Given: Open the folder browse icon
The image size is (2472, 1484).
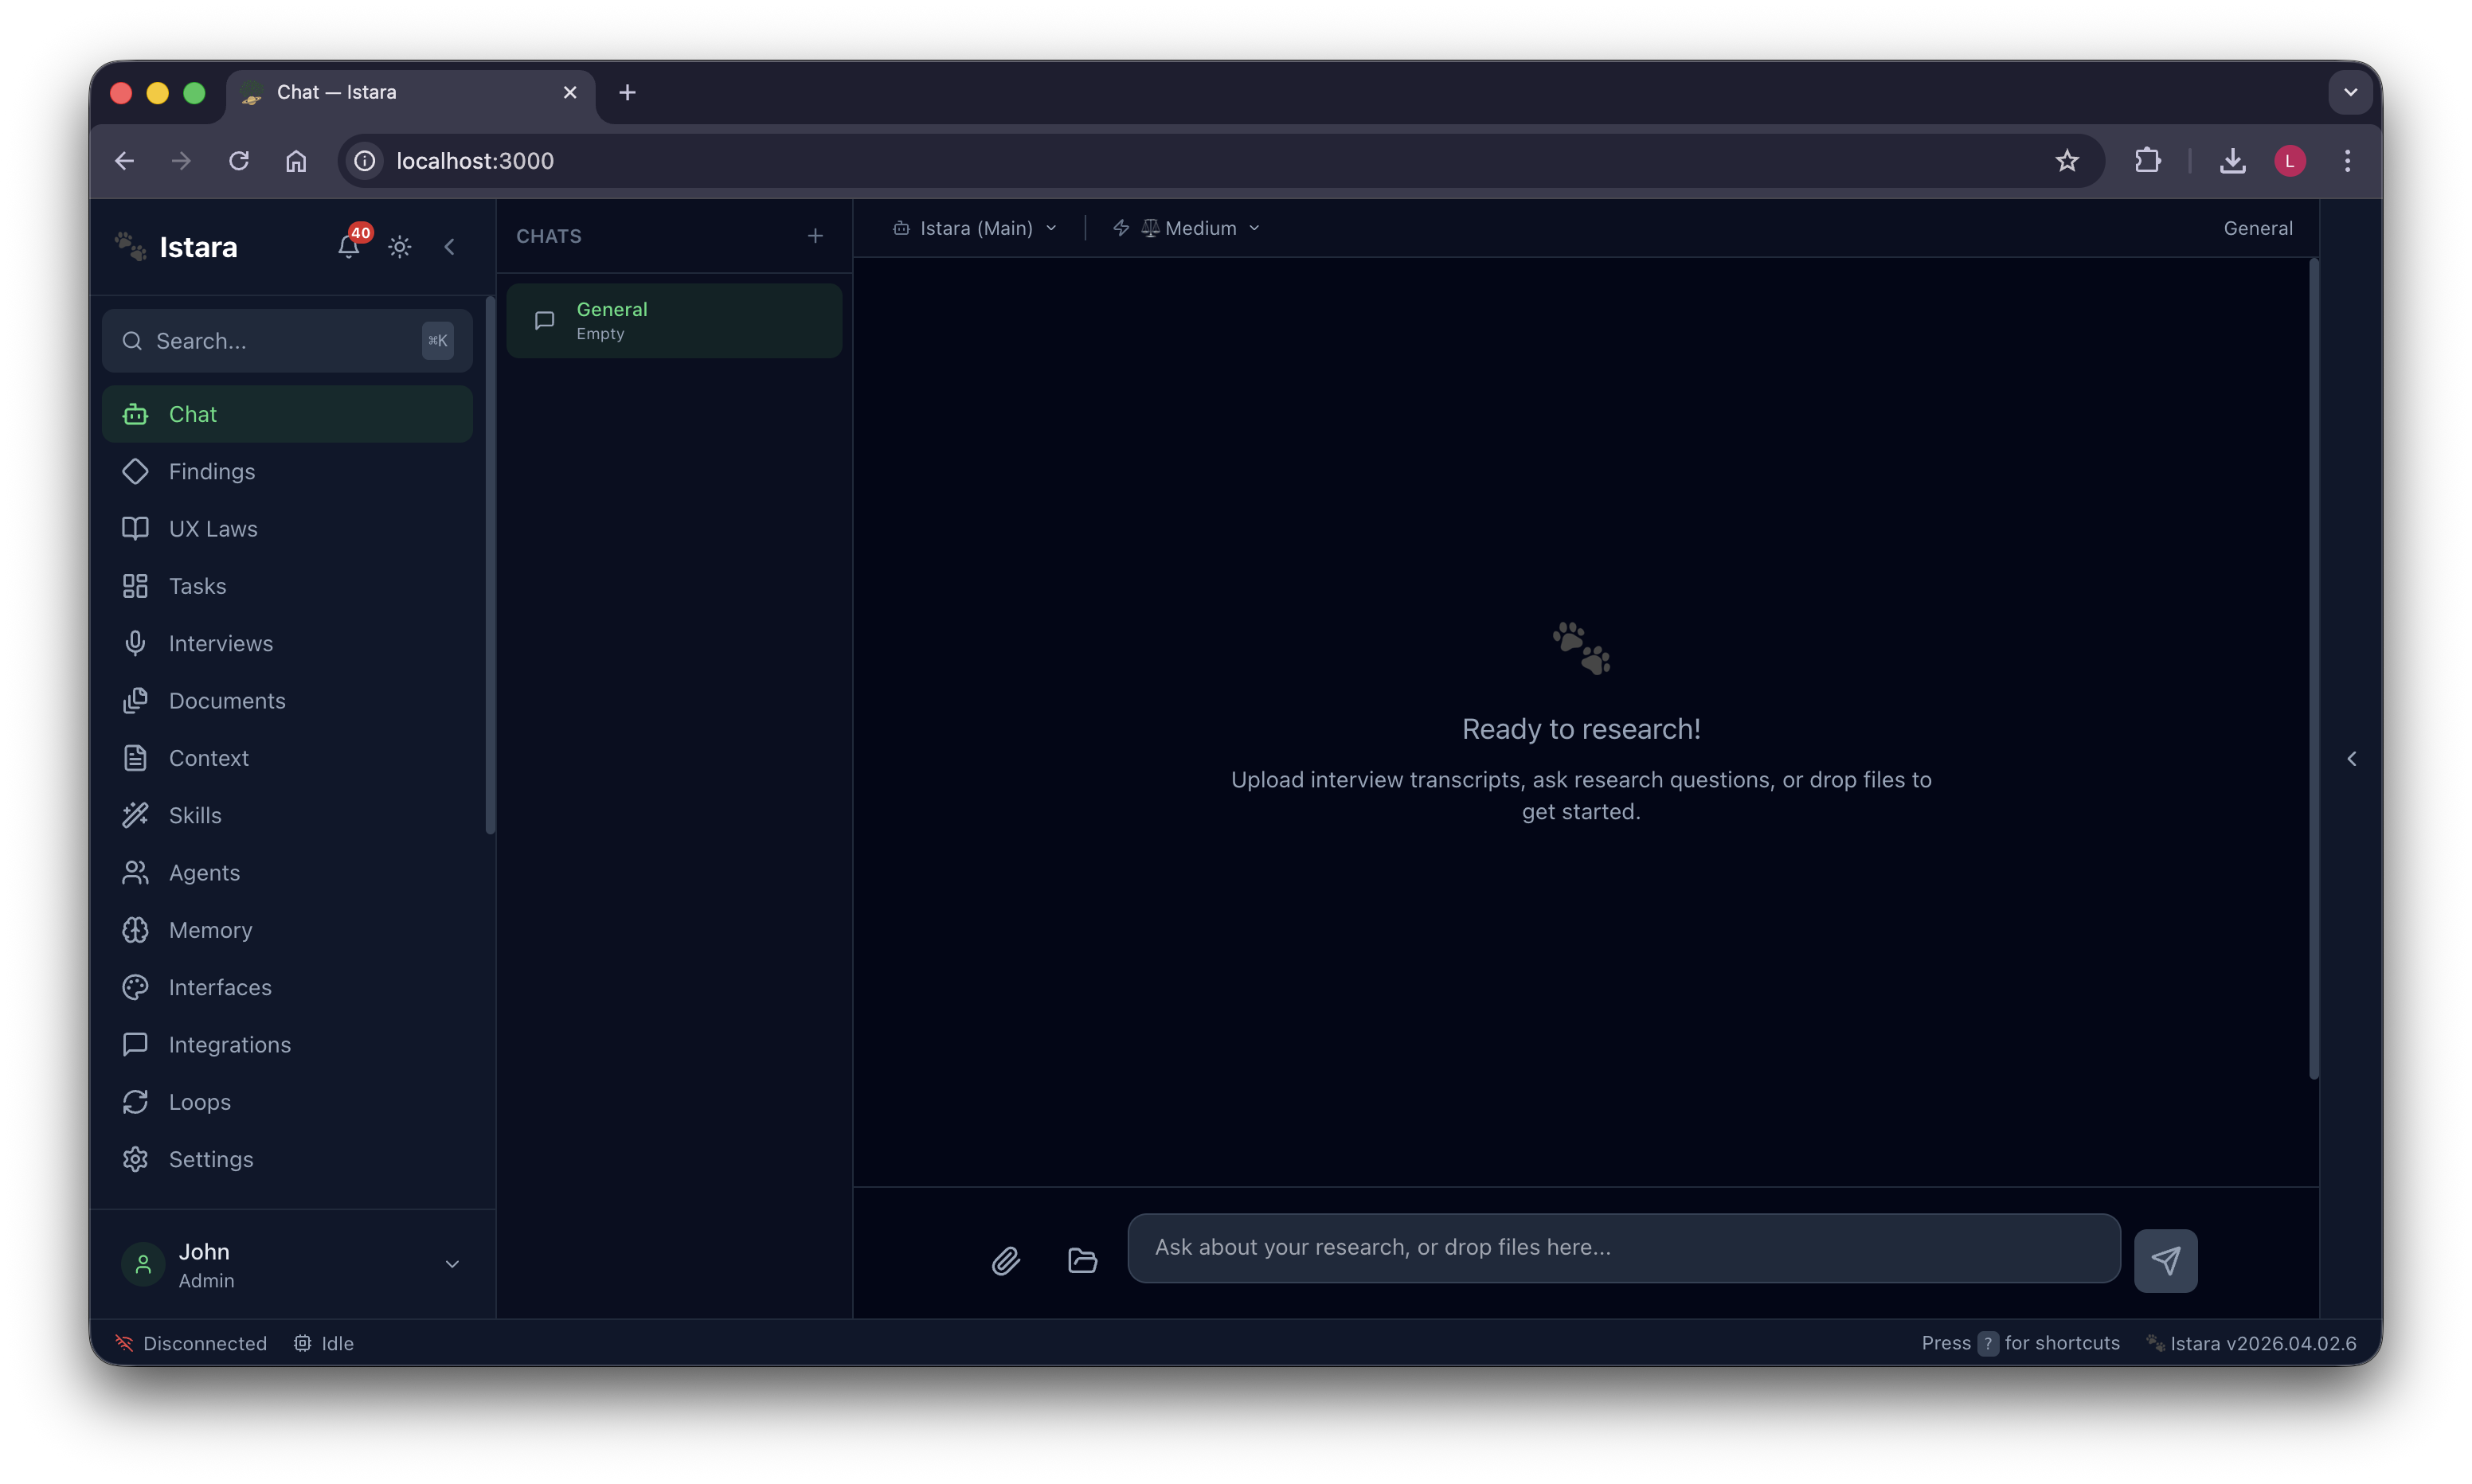Looking at the screenshot, I should coord(1082,1261).
